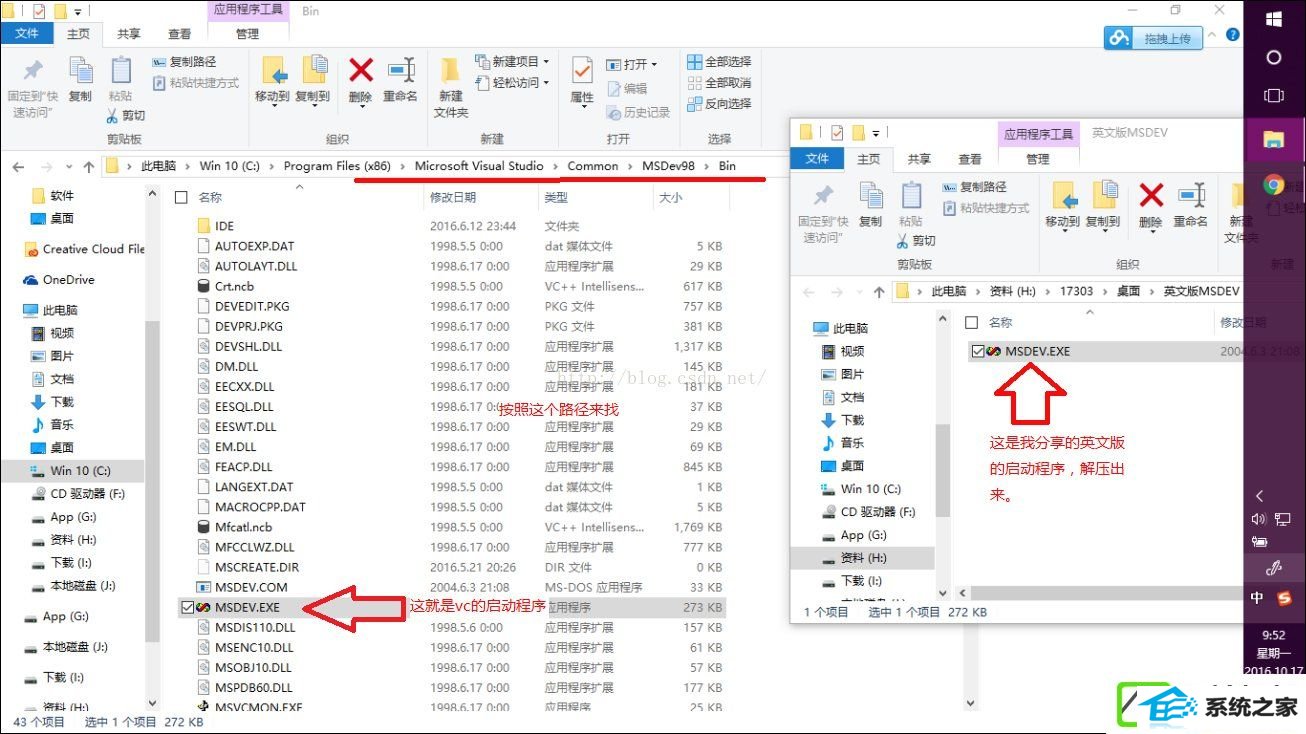The image size is (1306, 734).
Task: Click Rename (重命名) in main ribbon
Action: click(400, 80)
